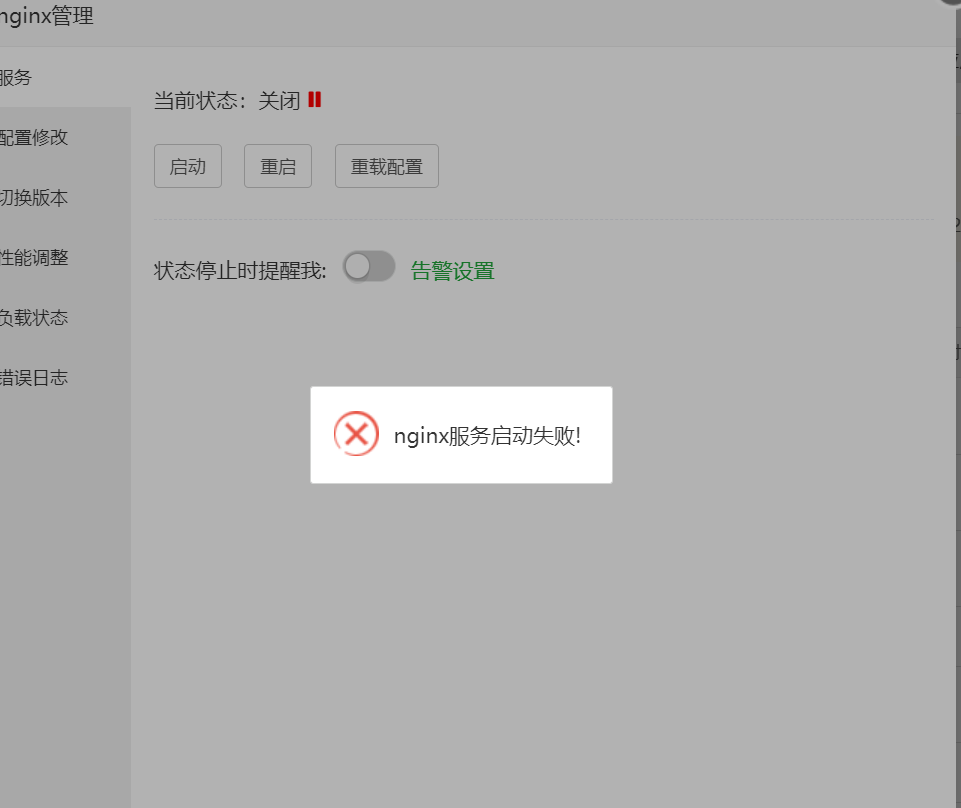This screenshot has height=808, width=961.
Task: Click the nginx服务启动失败! message text
Action: click(x=487, y=436)
